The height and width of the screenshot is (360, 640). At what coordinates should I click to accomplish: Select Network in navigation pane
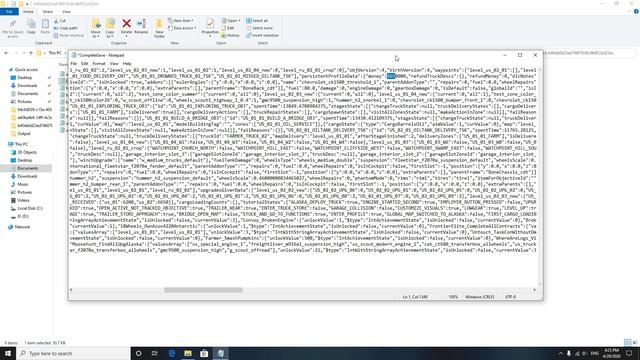[22, 227]
